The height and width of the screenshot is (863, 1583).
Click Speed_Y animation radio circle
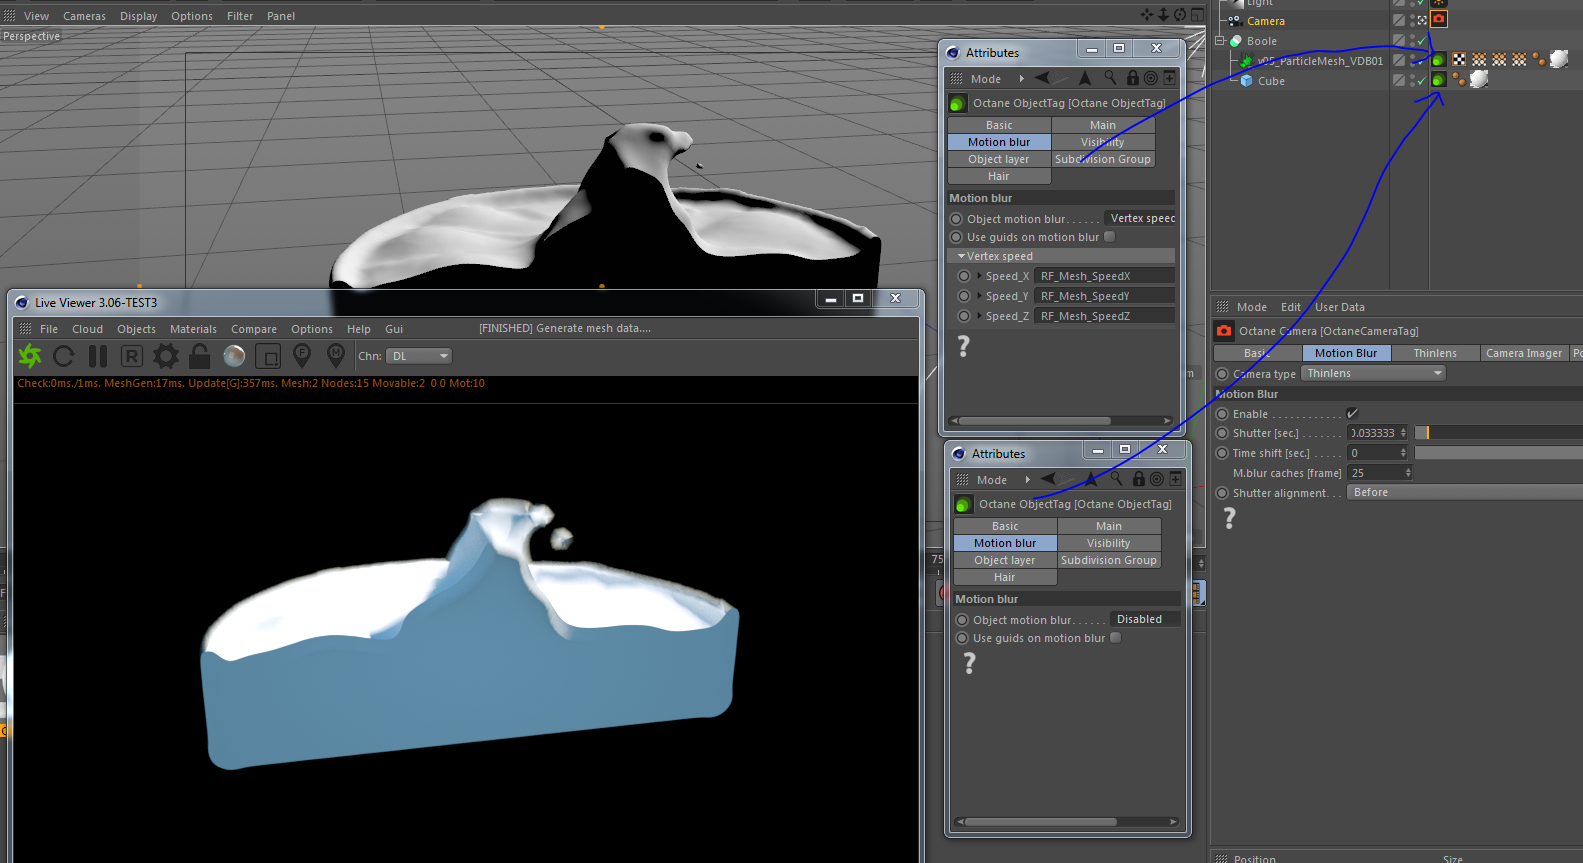(964, 296)
